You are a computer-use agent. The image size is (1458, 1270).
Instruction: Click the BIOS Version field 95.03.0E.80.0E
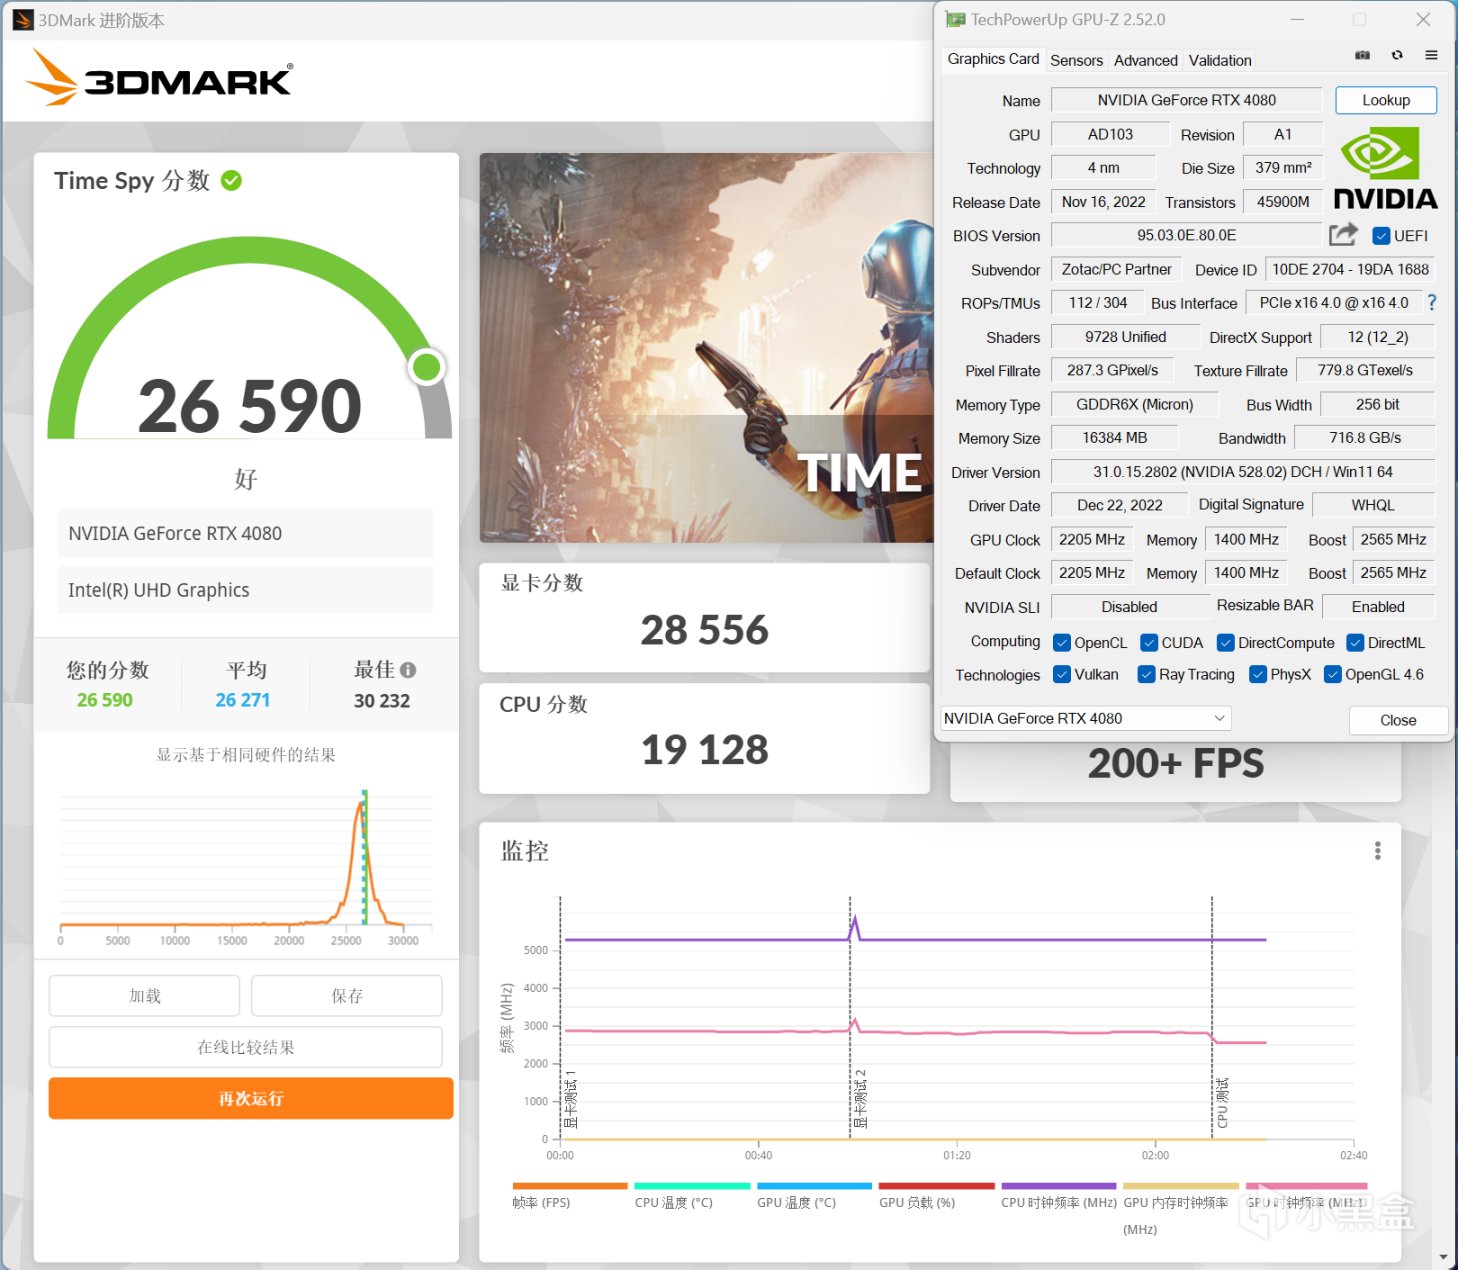[1186, 235]
